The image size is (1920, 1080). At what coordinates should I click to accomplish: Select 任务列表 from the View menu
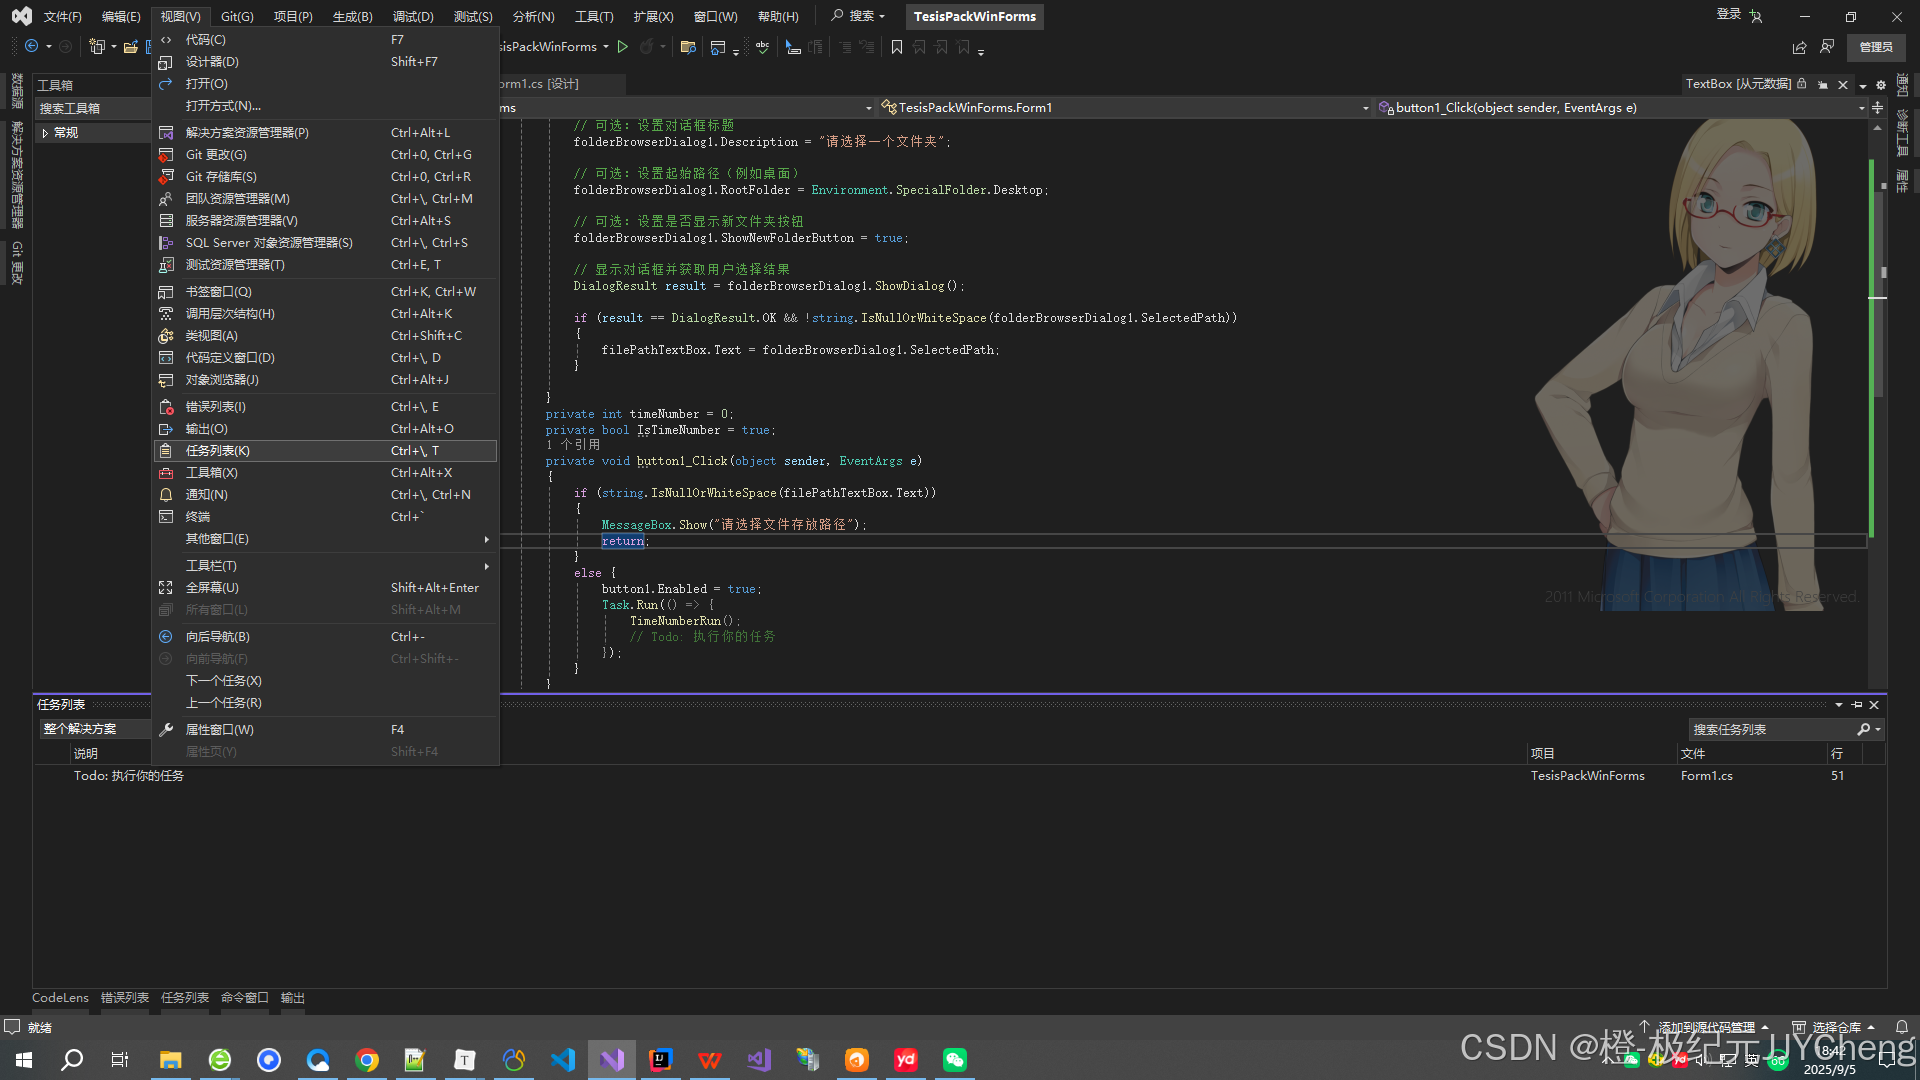coord(218,451)
